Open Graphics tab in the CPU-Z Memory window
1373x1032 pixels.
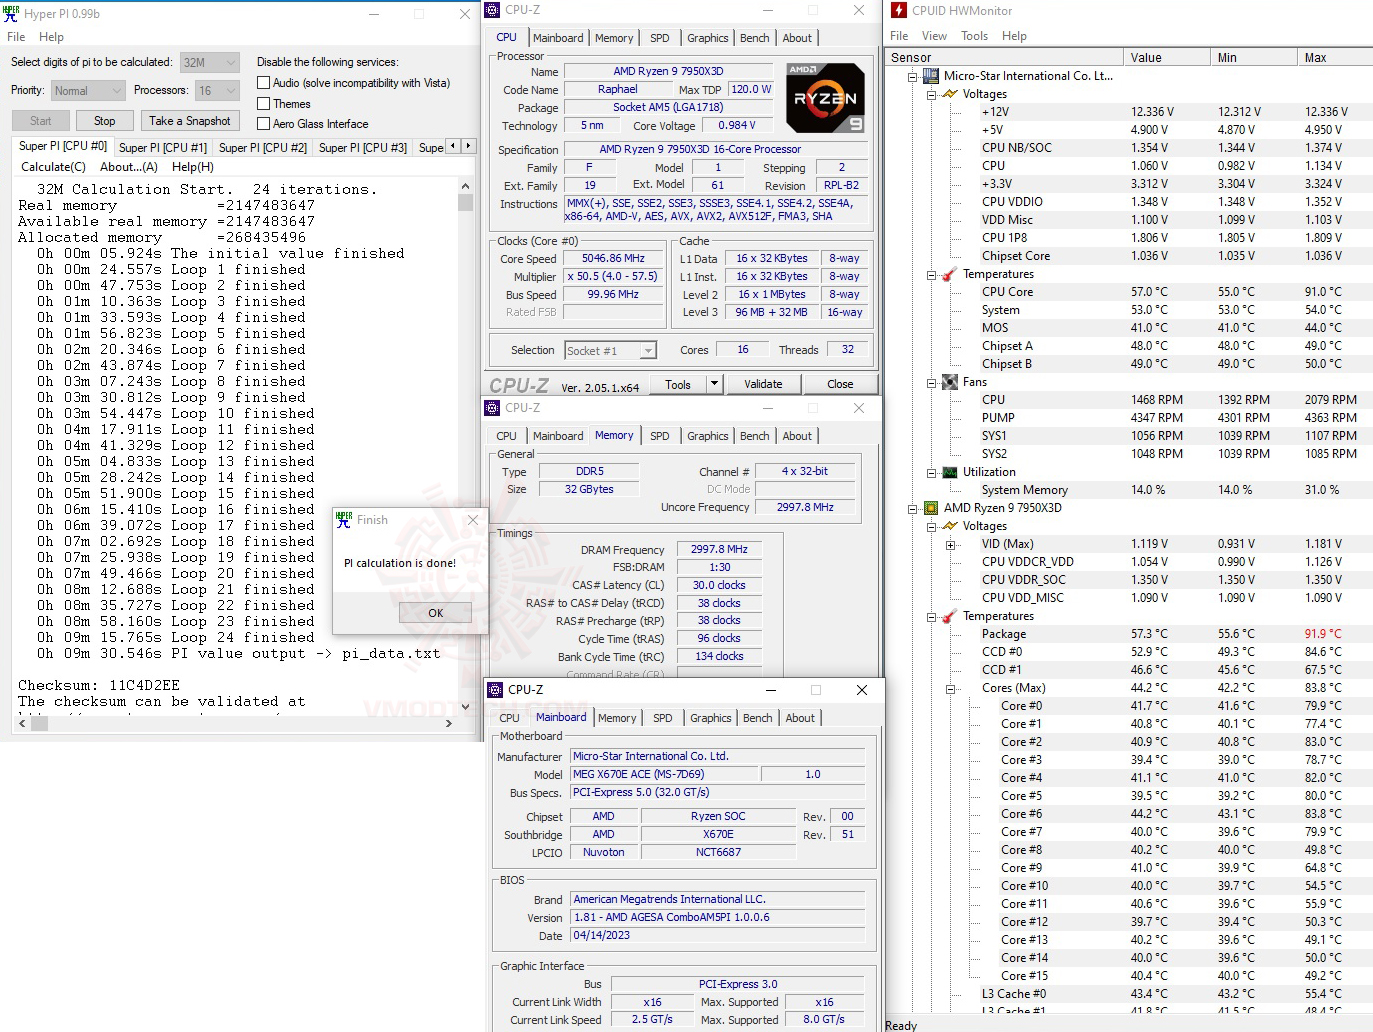tap(708, 436)
